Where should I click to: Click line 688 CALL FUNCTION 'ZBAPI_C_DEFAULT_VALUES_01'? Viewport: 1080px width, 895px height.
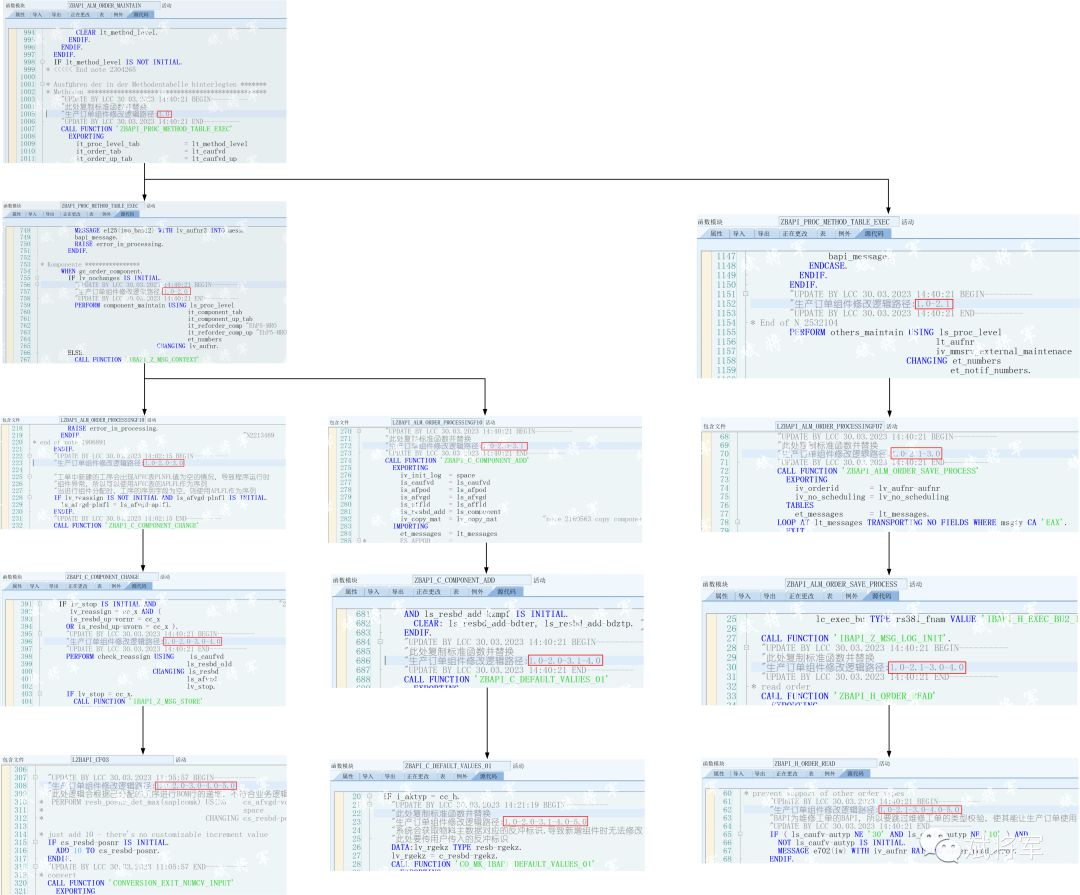(506, 679)
